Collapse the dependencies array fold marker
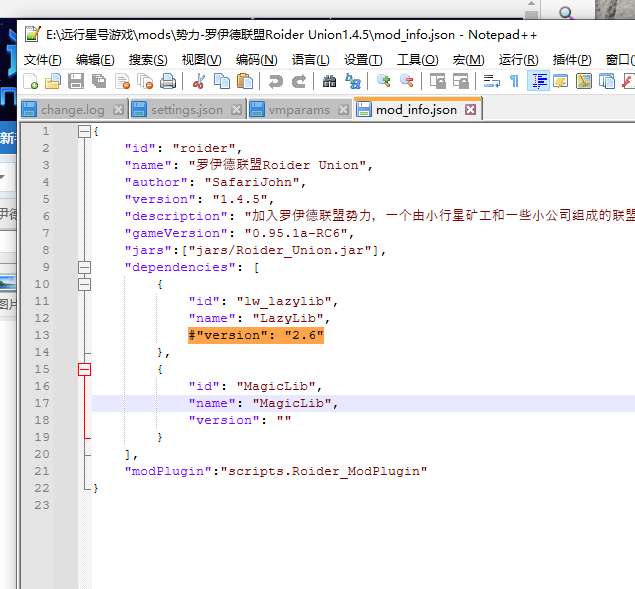Image resolution: width=635 pixels, height=589 pixels. pos(84,267)
